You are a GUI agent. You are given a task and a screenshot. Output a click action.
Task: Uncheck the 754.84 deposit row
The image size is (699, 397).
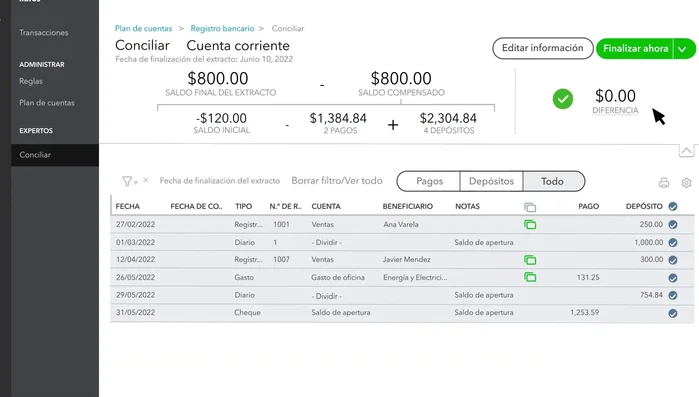click(673, 295)
